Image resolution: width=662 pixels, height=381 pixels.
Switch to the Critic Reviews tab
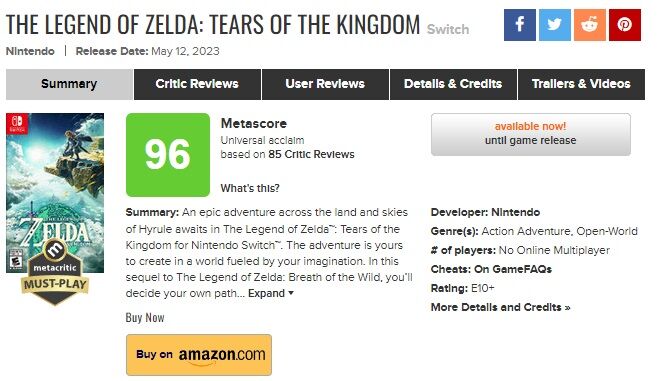[x=197, y=84]
